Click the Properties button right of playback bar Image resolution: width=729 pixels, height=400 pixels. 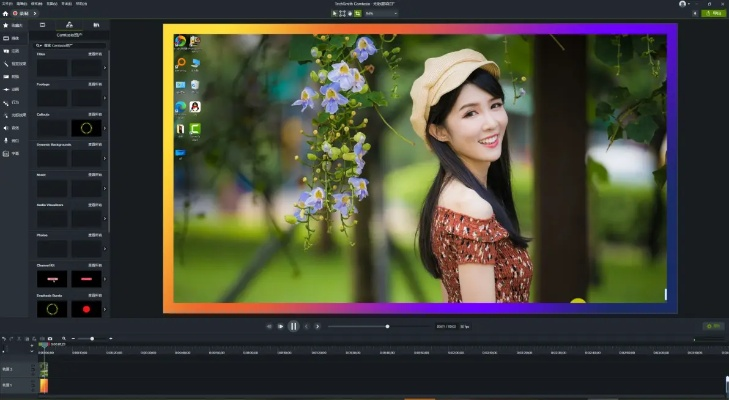pos(713,326)
